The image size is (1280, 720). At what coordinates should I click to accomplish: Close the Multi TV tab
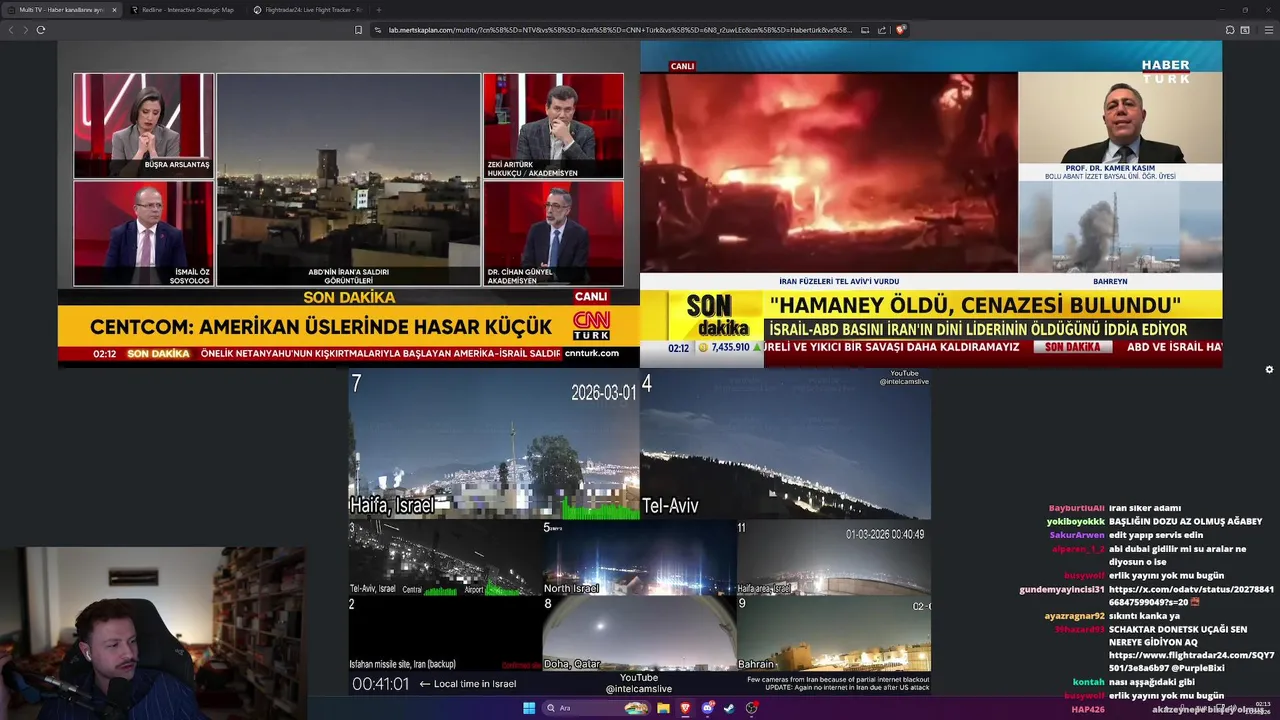(x=114, y=10)
